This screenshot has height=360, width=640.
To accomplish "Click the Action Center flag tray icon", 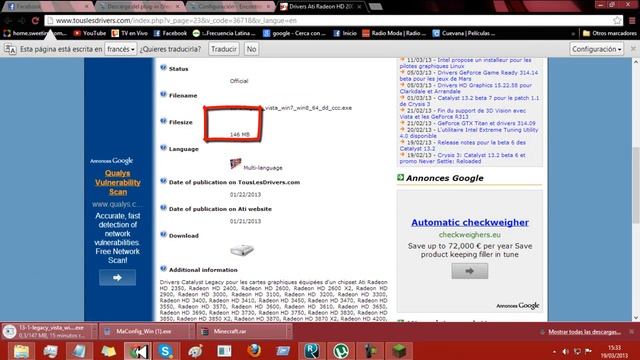I will point(588,351).
